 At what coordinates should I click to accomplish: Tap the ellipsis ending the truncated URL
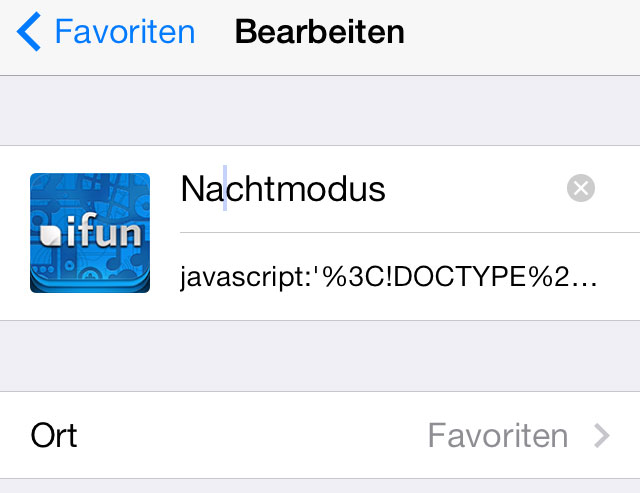pyautogui.click(x=584, y=284)
